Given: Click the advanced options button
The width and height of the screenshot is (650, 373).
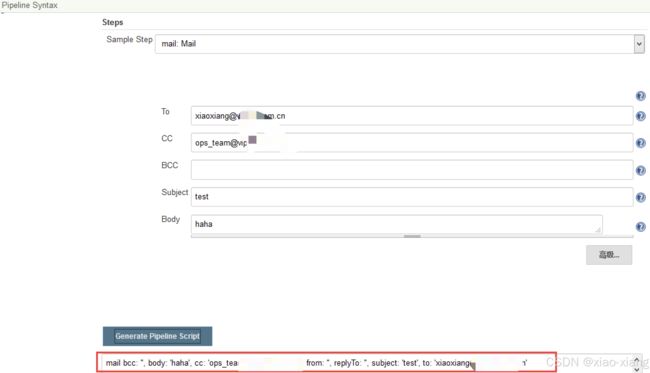Looking at the screenshot, I should coord(609,254).
